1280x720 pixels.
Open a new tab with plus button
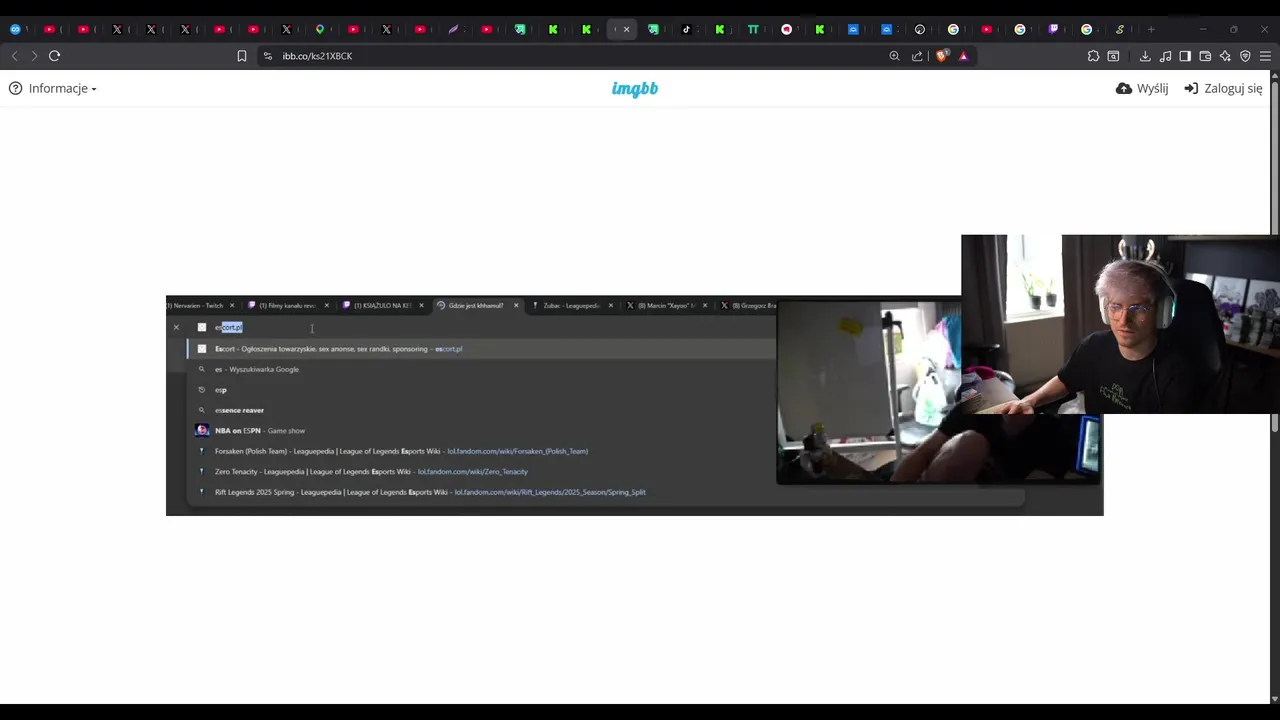[1151, 29]
